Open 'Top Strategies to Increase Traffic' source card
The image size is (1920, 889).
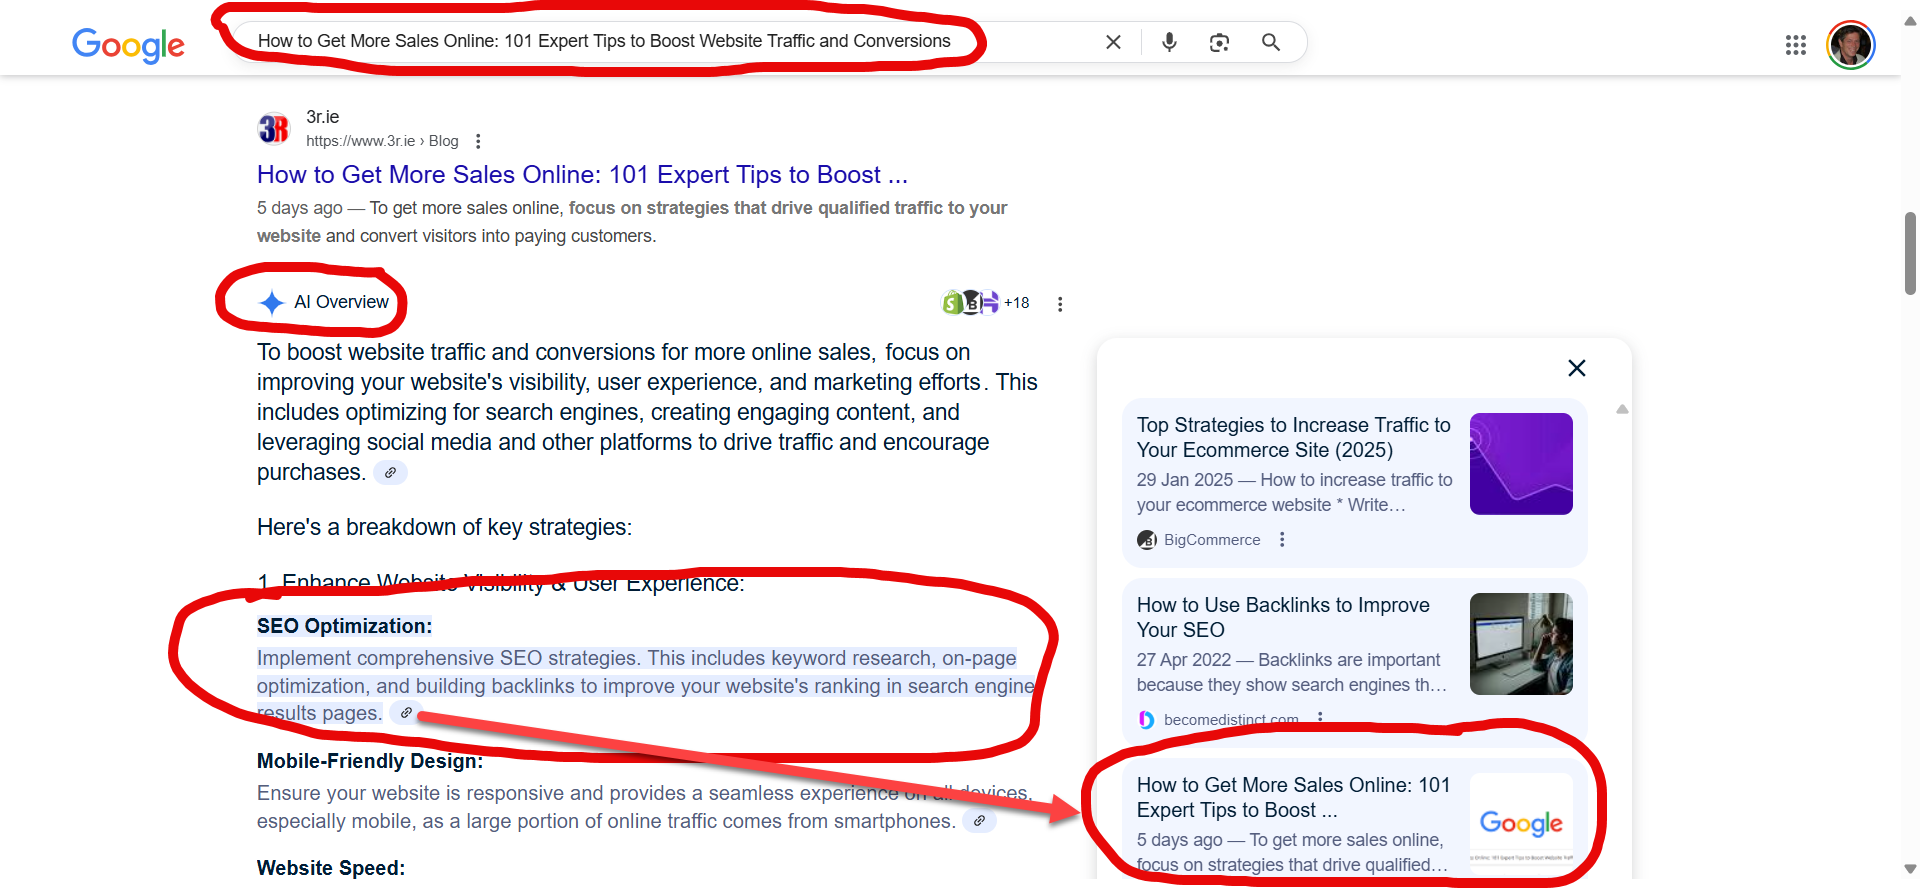pos(1354,482)
